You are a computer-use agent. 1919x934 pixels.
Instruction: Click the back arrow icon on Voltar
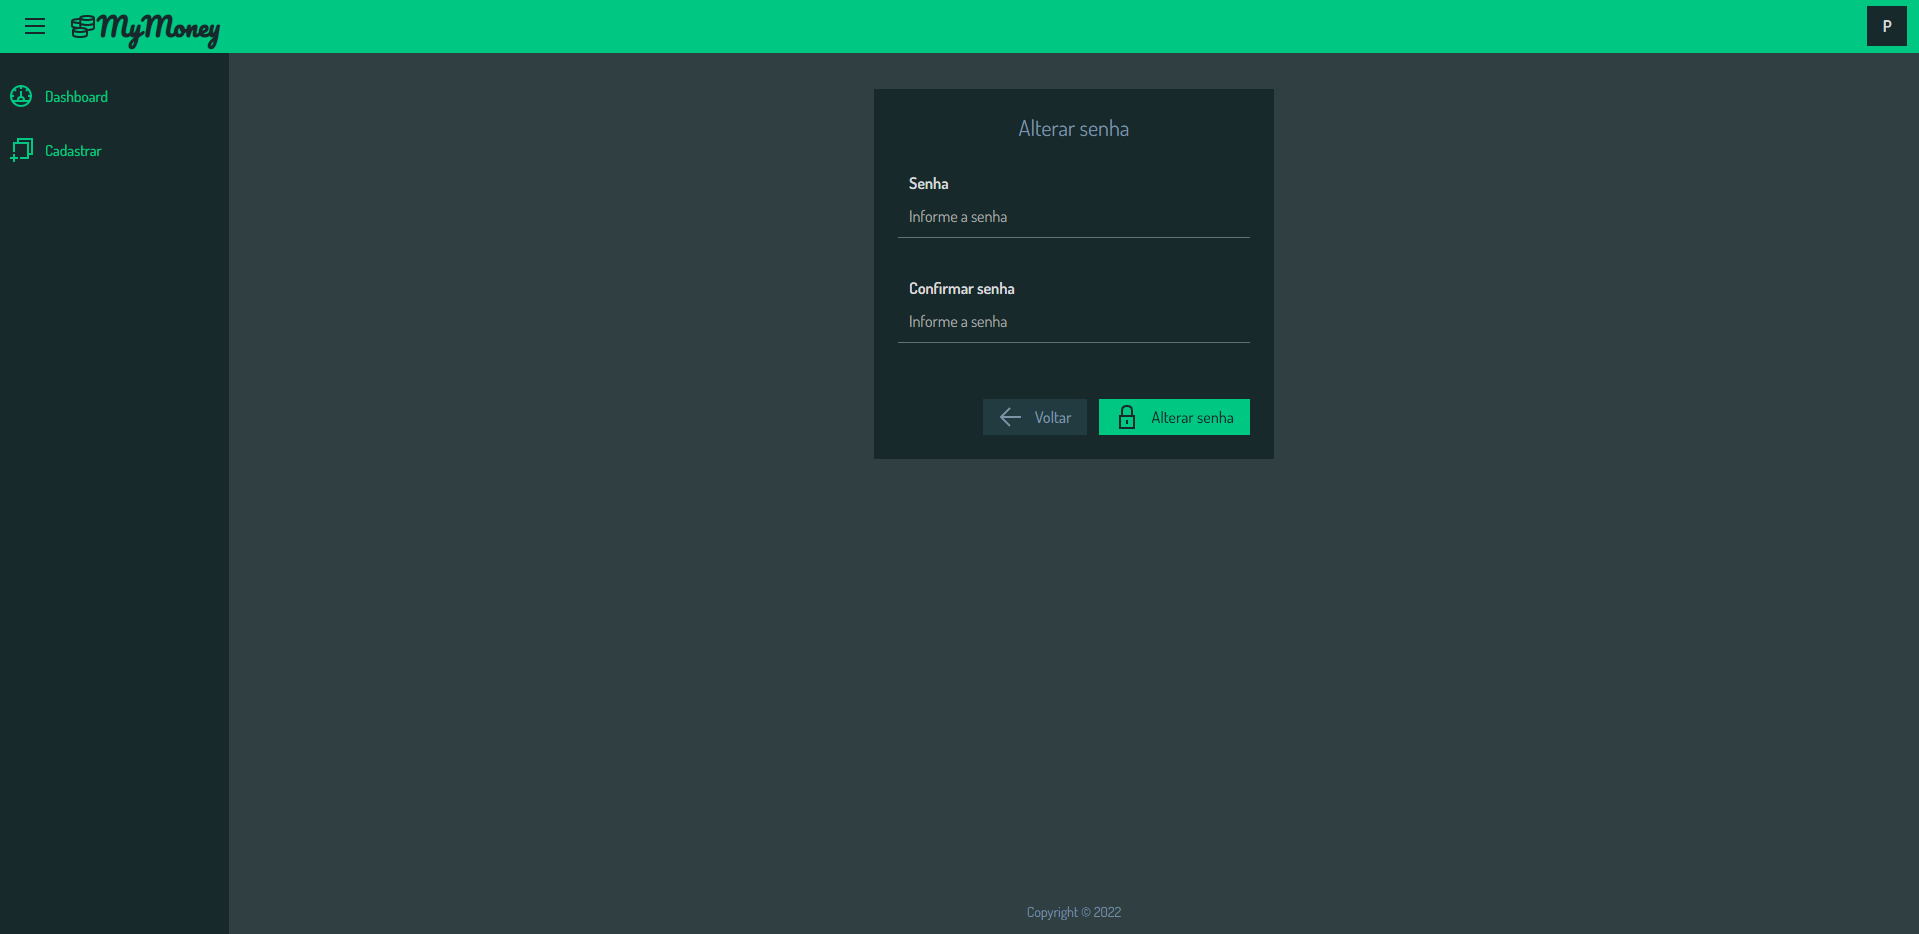[x=1011, y=417]
